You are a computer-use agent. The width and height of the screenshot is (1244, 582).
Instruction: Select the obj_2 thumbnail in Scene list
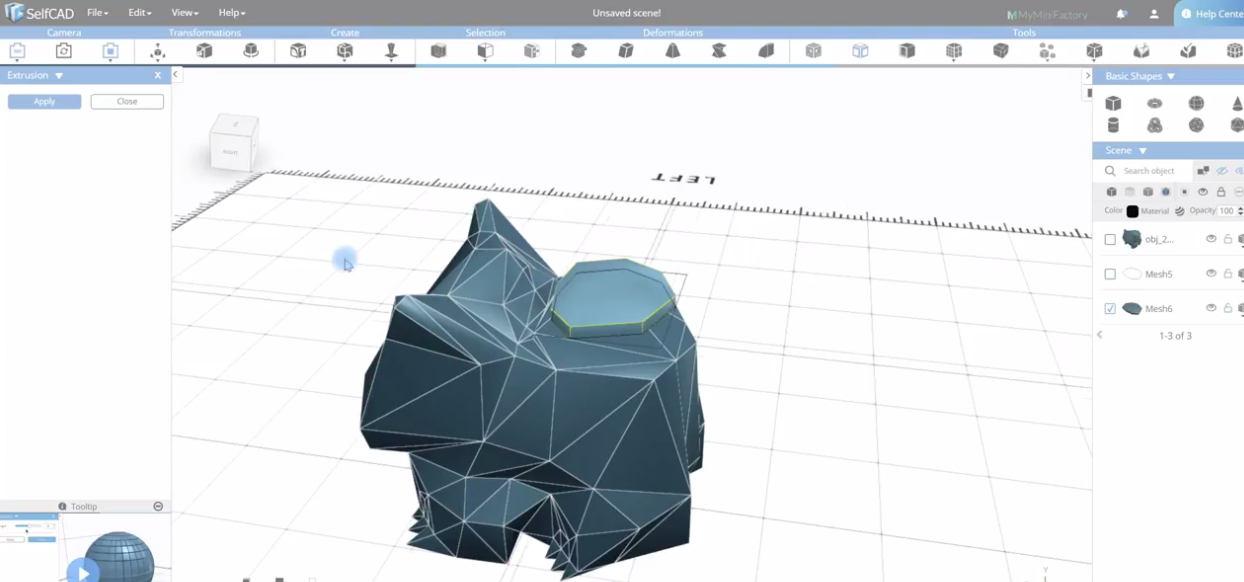(x=1132, y=239)
